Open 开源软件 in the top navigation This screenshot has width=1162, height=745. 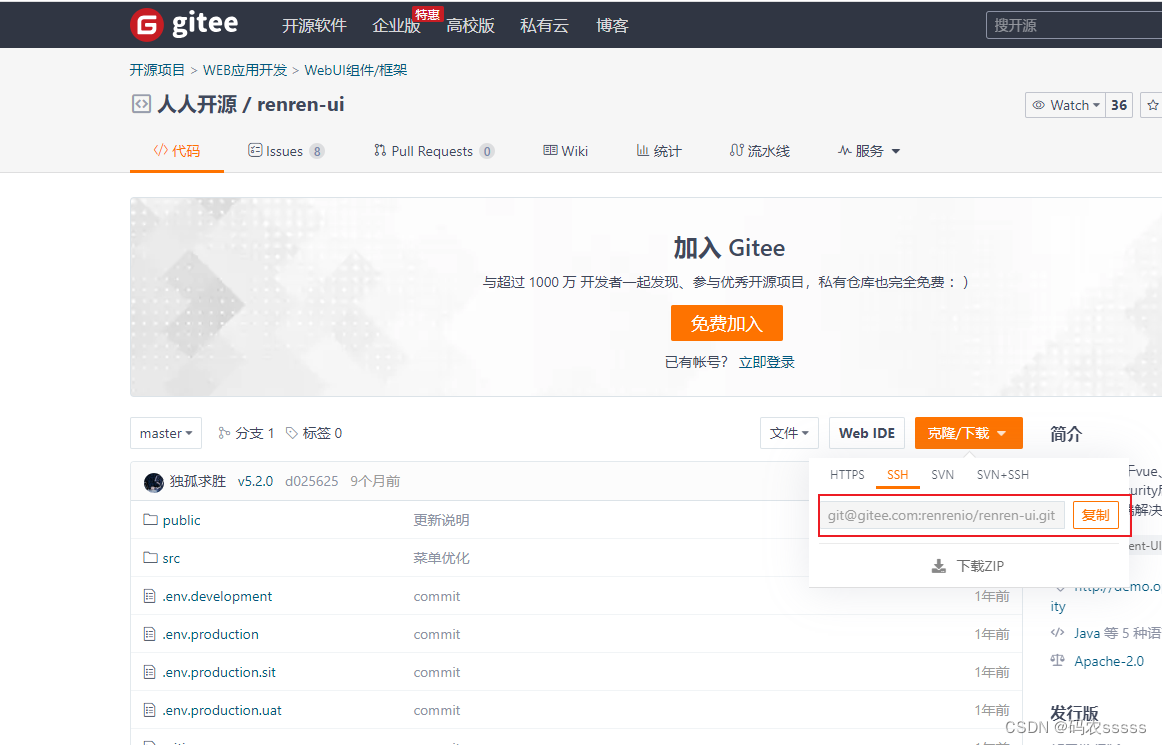(x=314, y=25)
